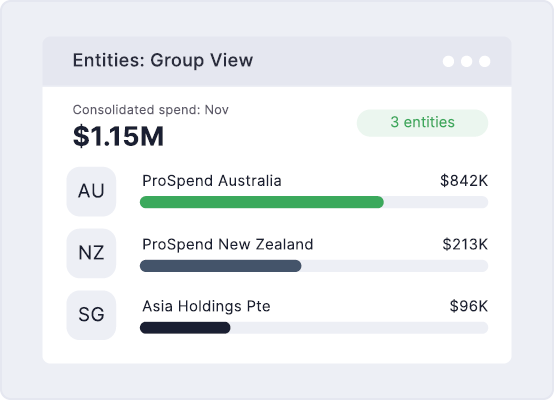Image resolution: width=554 pixels, height=400 pixels.
Task: Select the $96K amount value
Action: click(x=468, y=306)
